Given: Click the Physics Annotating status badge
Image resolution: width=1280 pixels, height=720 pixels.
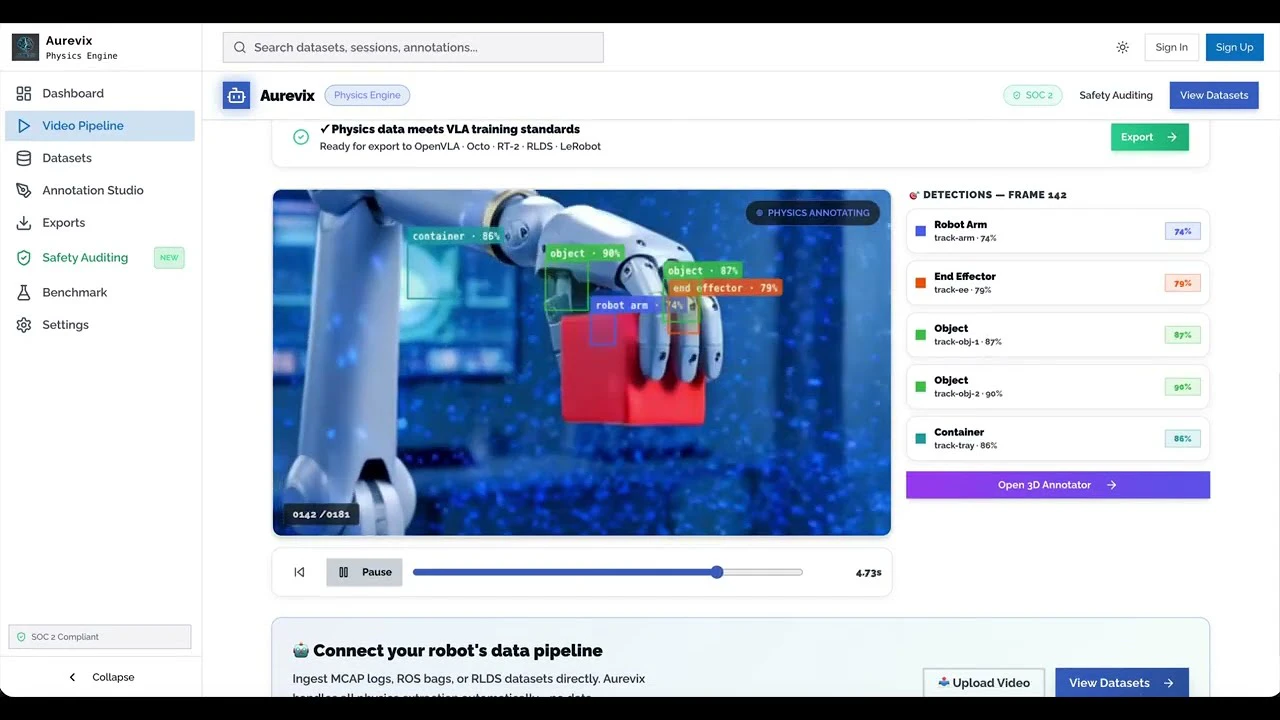Looking at the screenshot, I should [813, 213].
